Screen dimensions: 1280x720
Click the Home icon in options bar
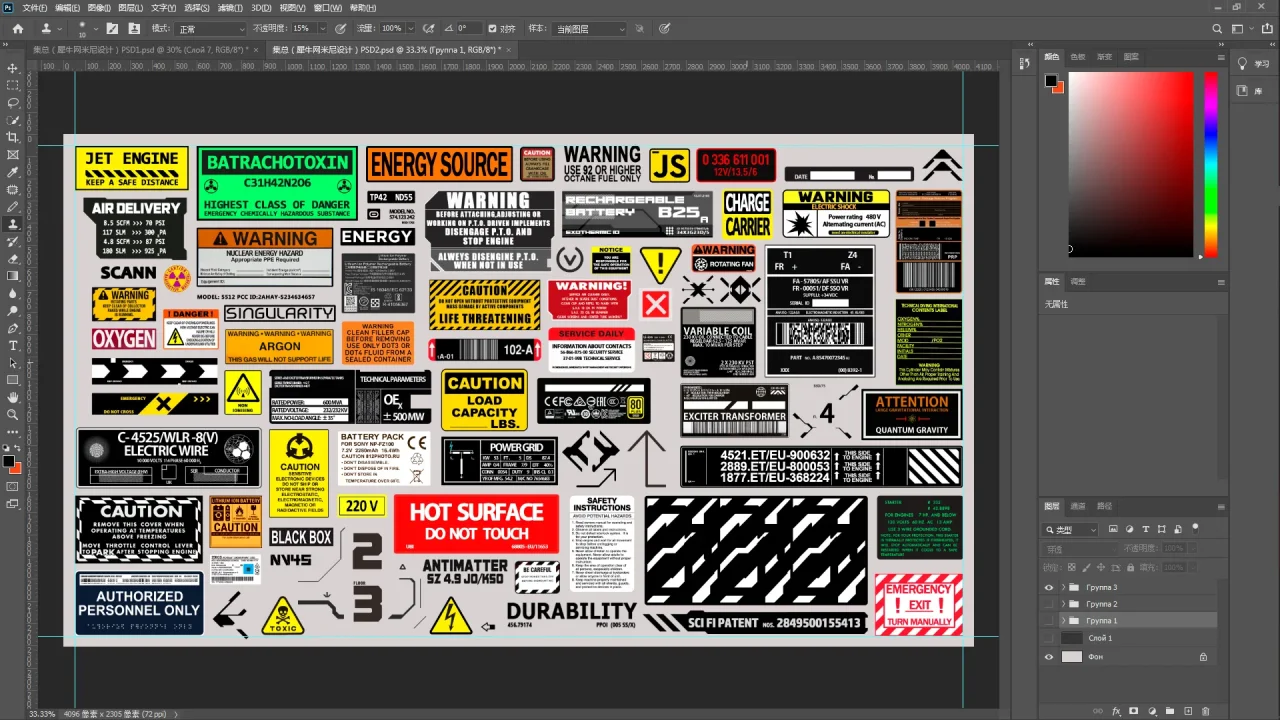pyautogui.click(x=17, y=28)
